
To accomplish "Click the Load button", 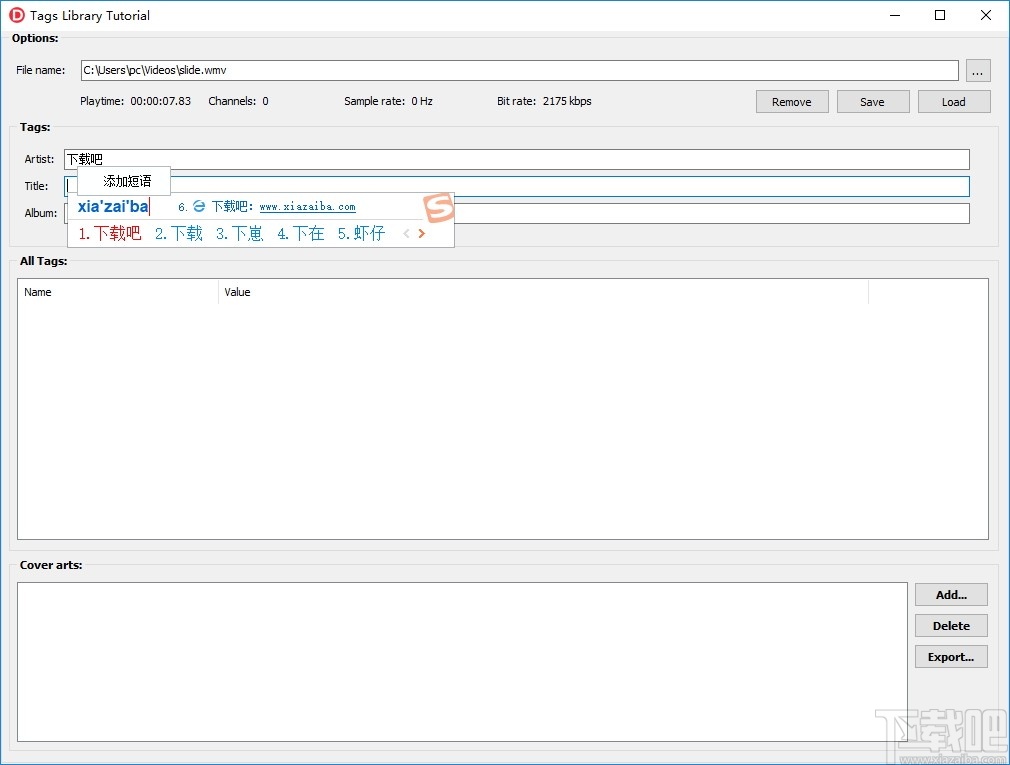I will pyautogui.click(x=954, y=102).
